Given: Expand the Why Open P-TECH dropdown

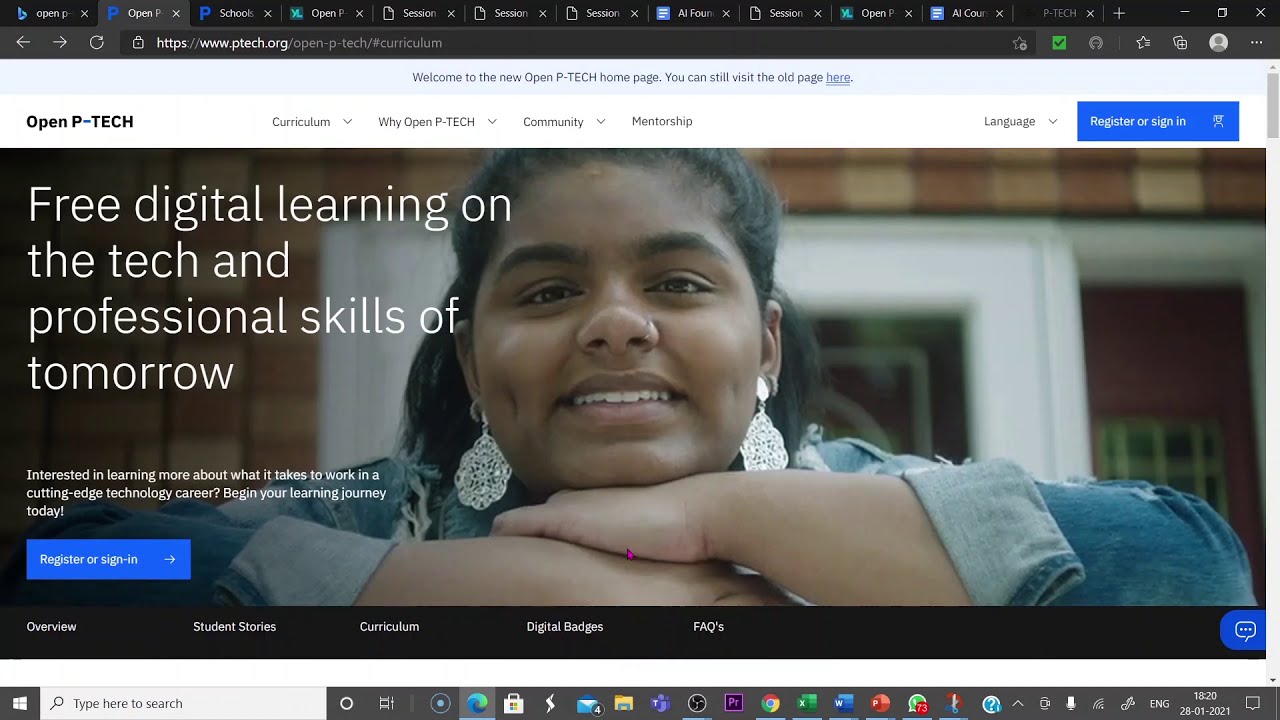Looking at the screenshot, I should (437, 121).
